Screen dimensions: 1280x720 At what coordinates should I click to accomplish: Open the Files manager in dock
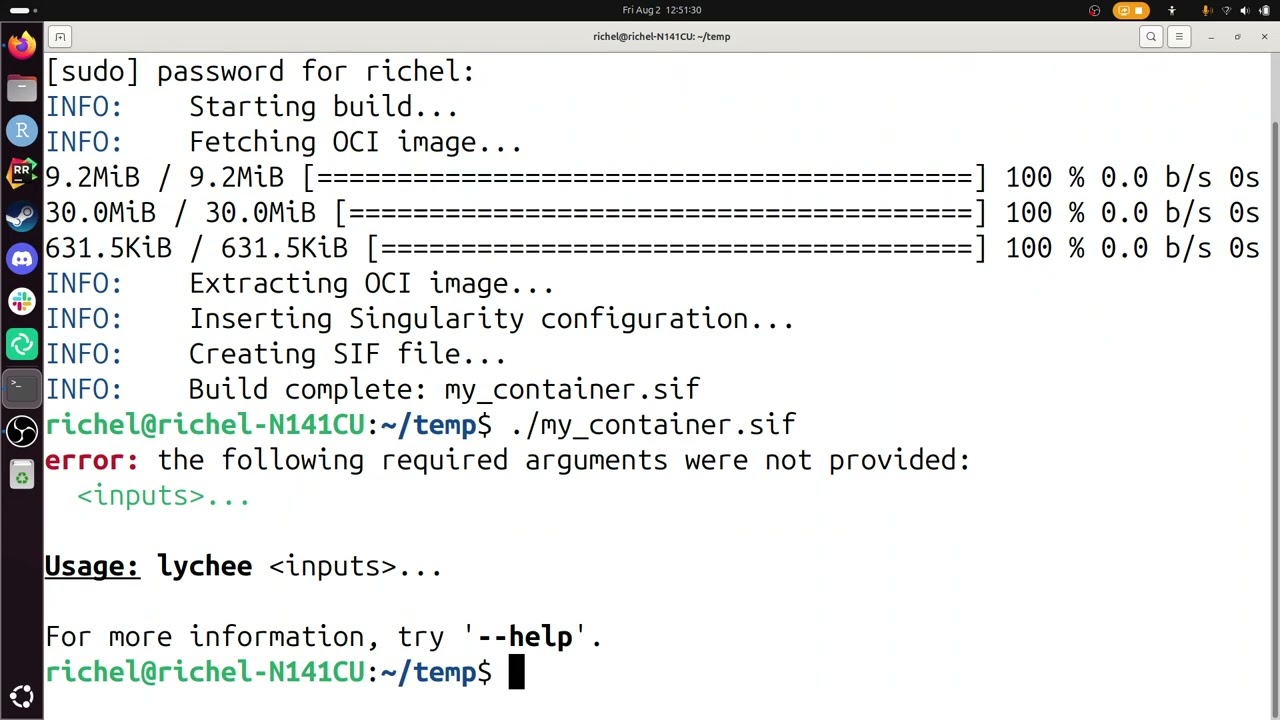tap(22, 88)
